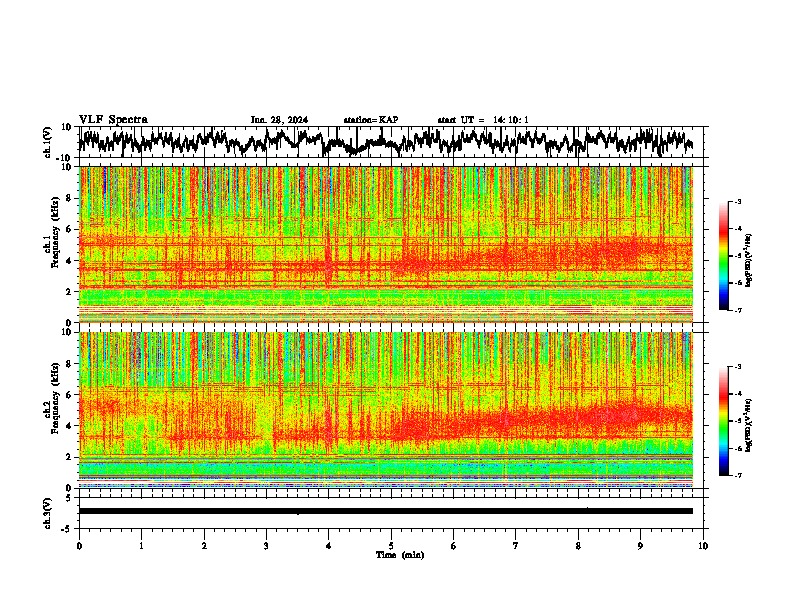Click the "-7" tick on ch.1 color bar
This screenshot has width=792, height=612.
click(x=738, y=310)
